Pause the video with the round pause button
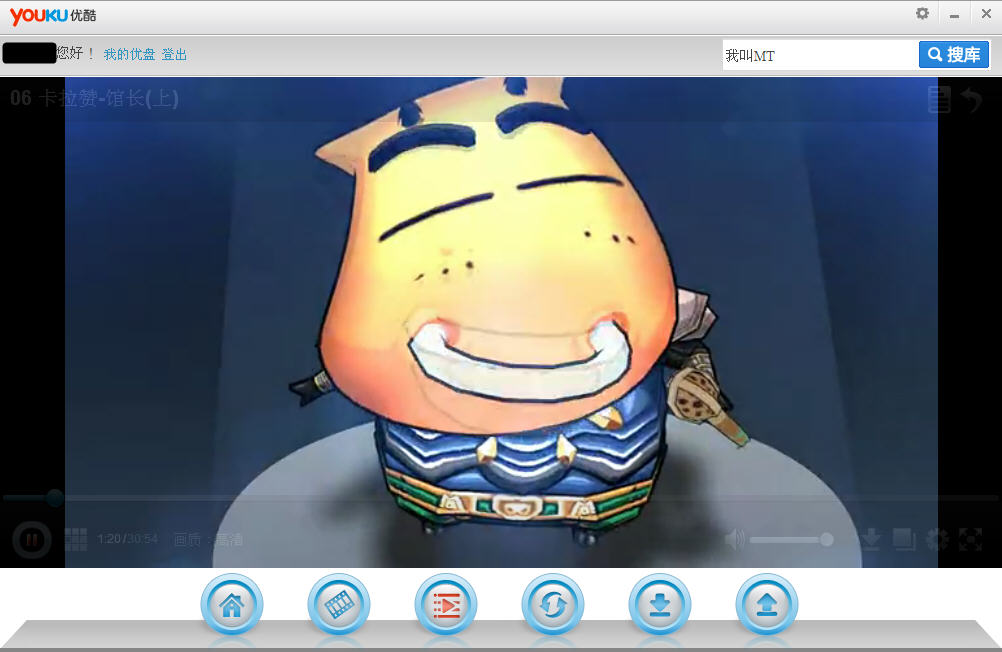The image size is (1002, 652). coord(31,540)
